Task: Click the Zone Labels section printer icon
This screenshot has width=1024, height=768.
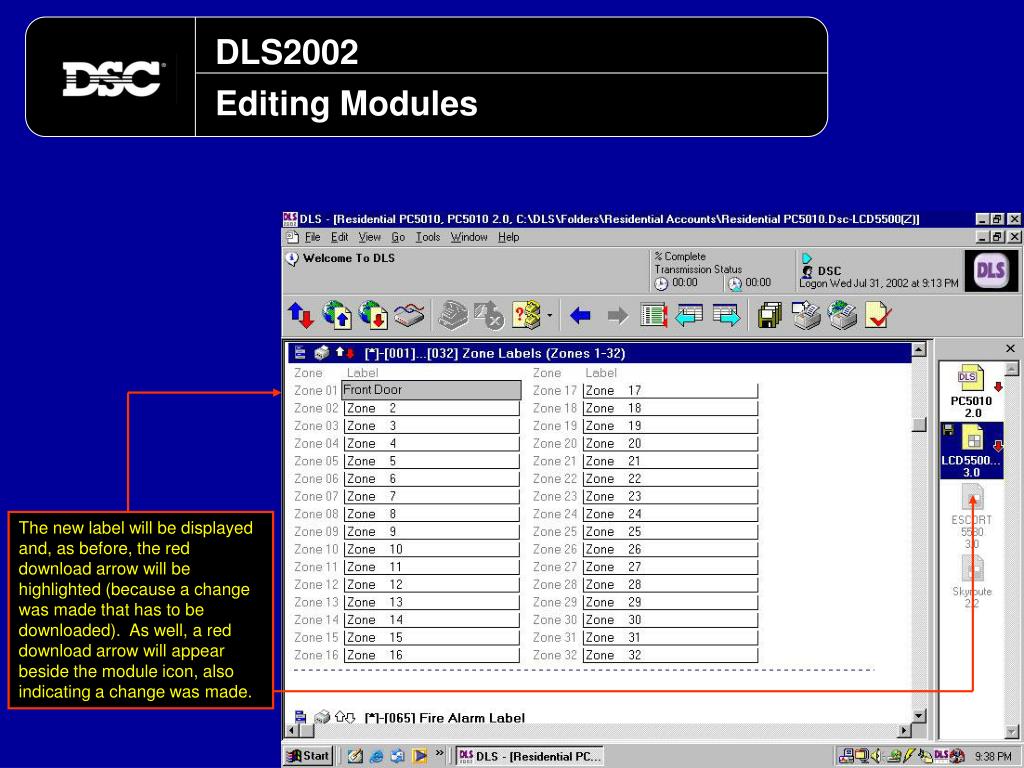Action: (321, 353)
